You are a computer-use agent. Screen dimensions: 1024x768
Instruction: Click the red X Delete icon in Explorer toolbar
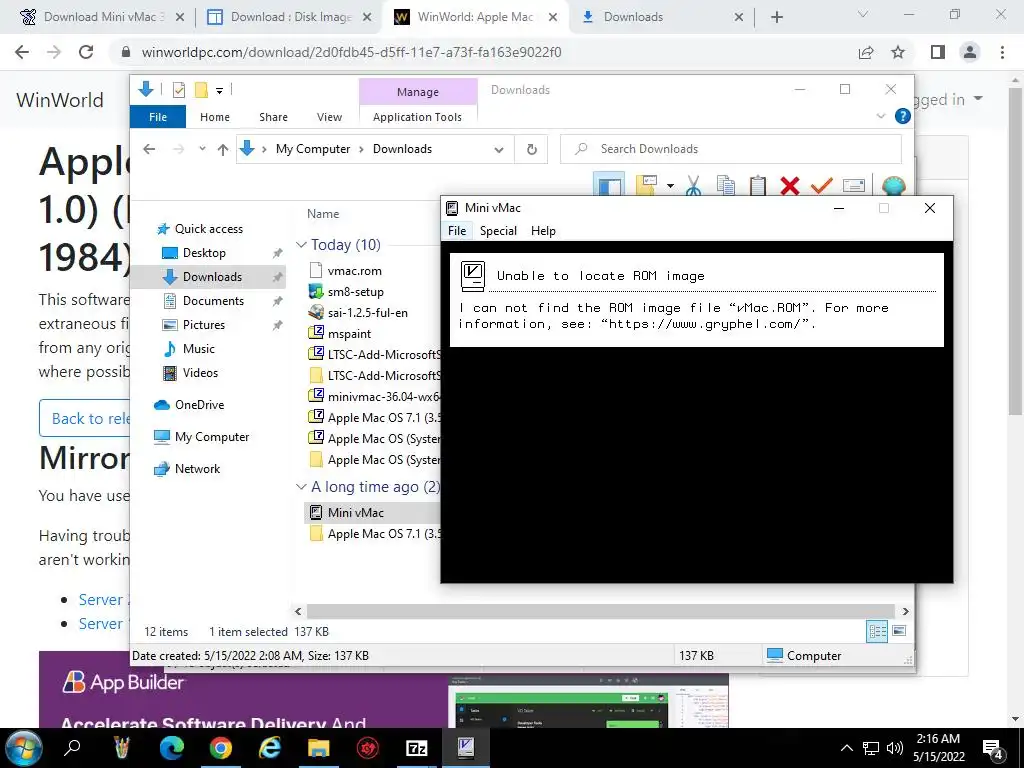[790, 185]
